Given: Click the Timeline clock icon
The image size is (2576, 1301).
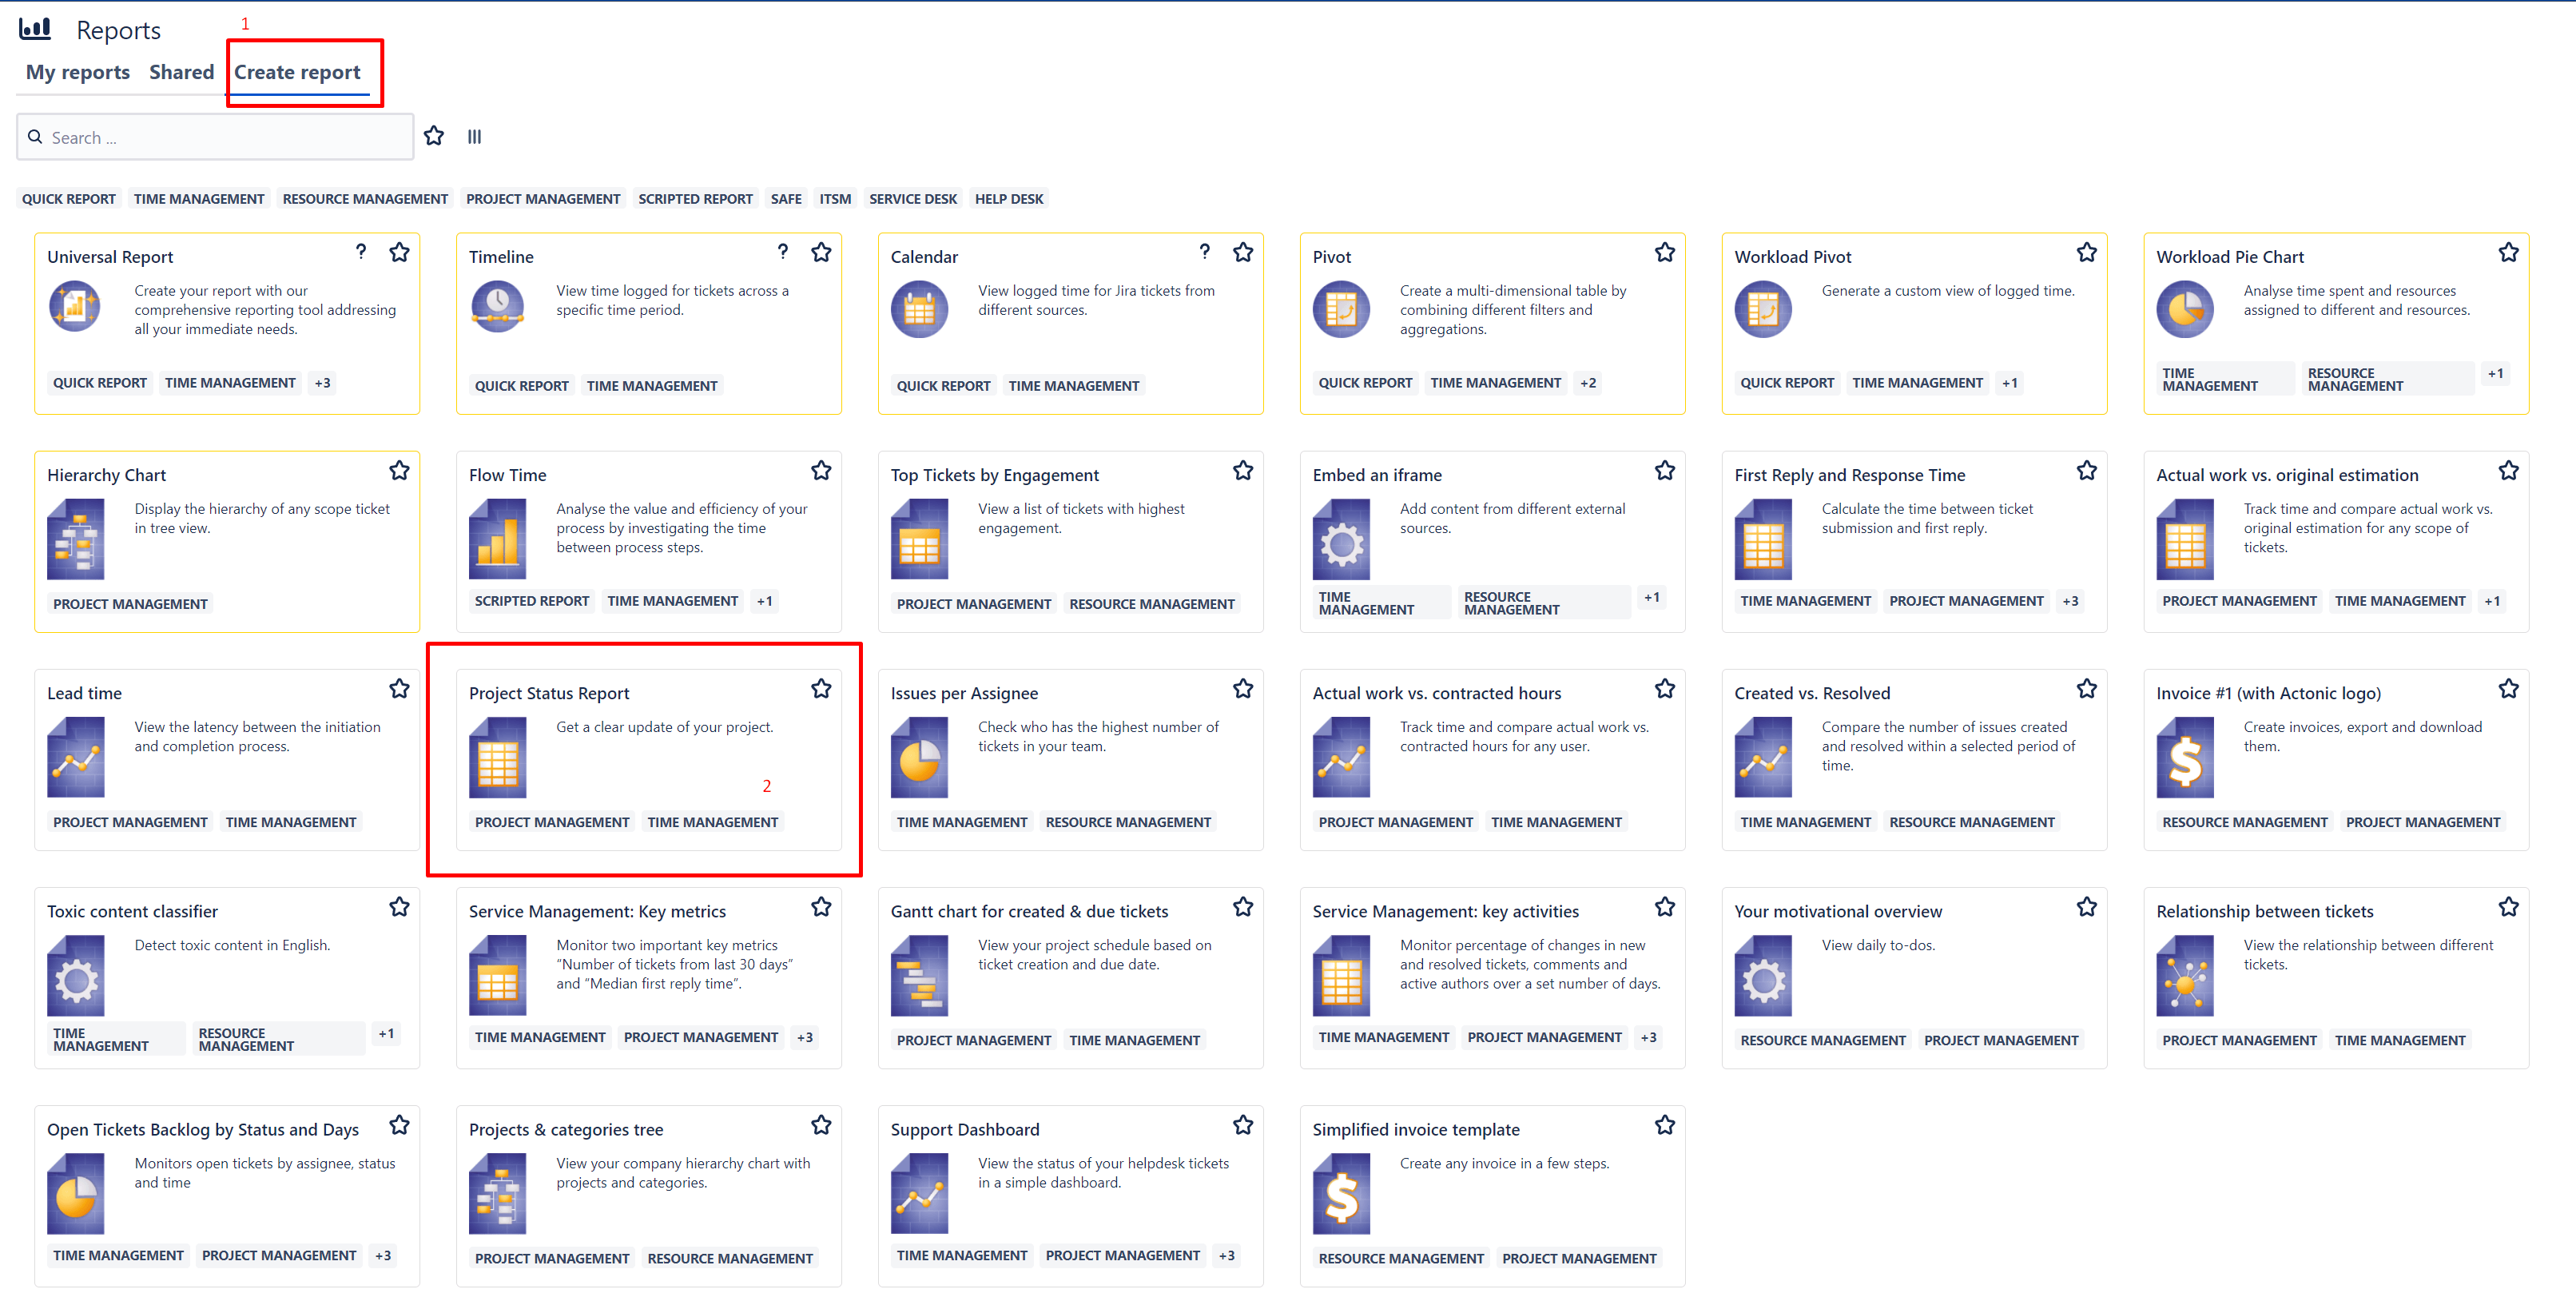Looking at the screenshot, I should point(497,307).
